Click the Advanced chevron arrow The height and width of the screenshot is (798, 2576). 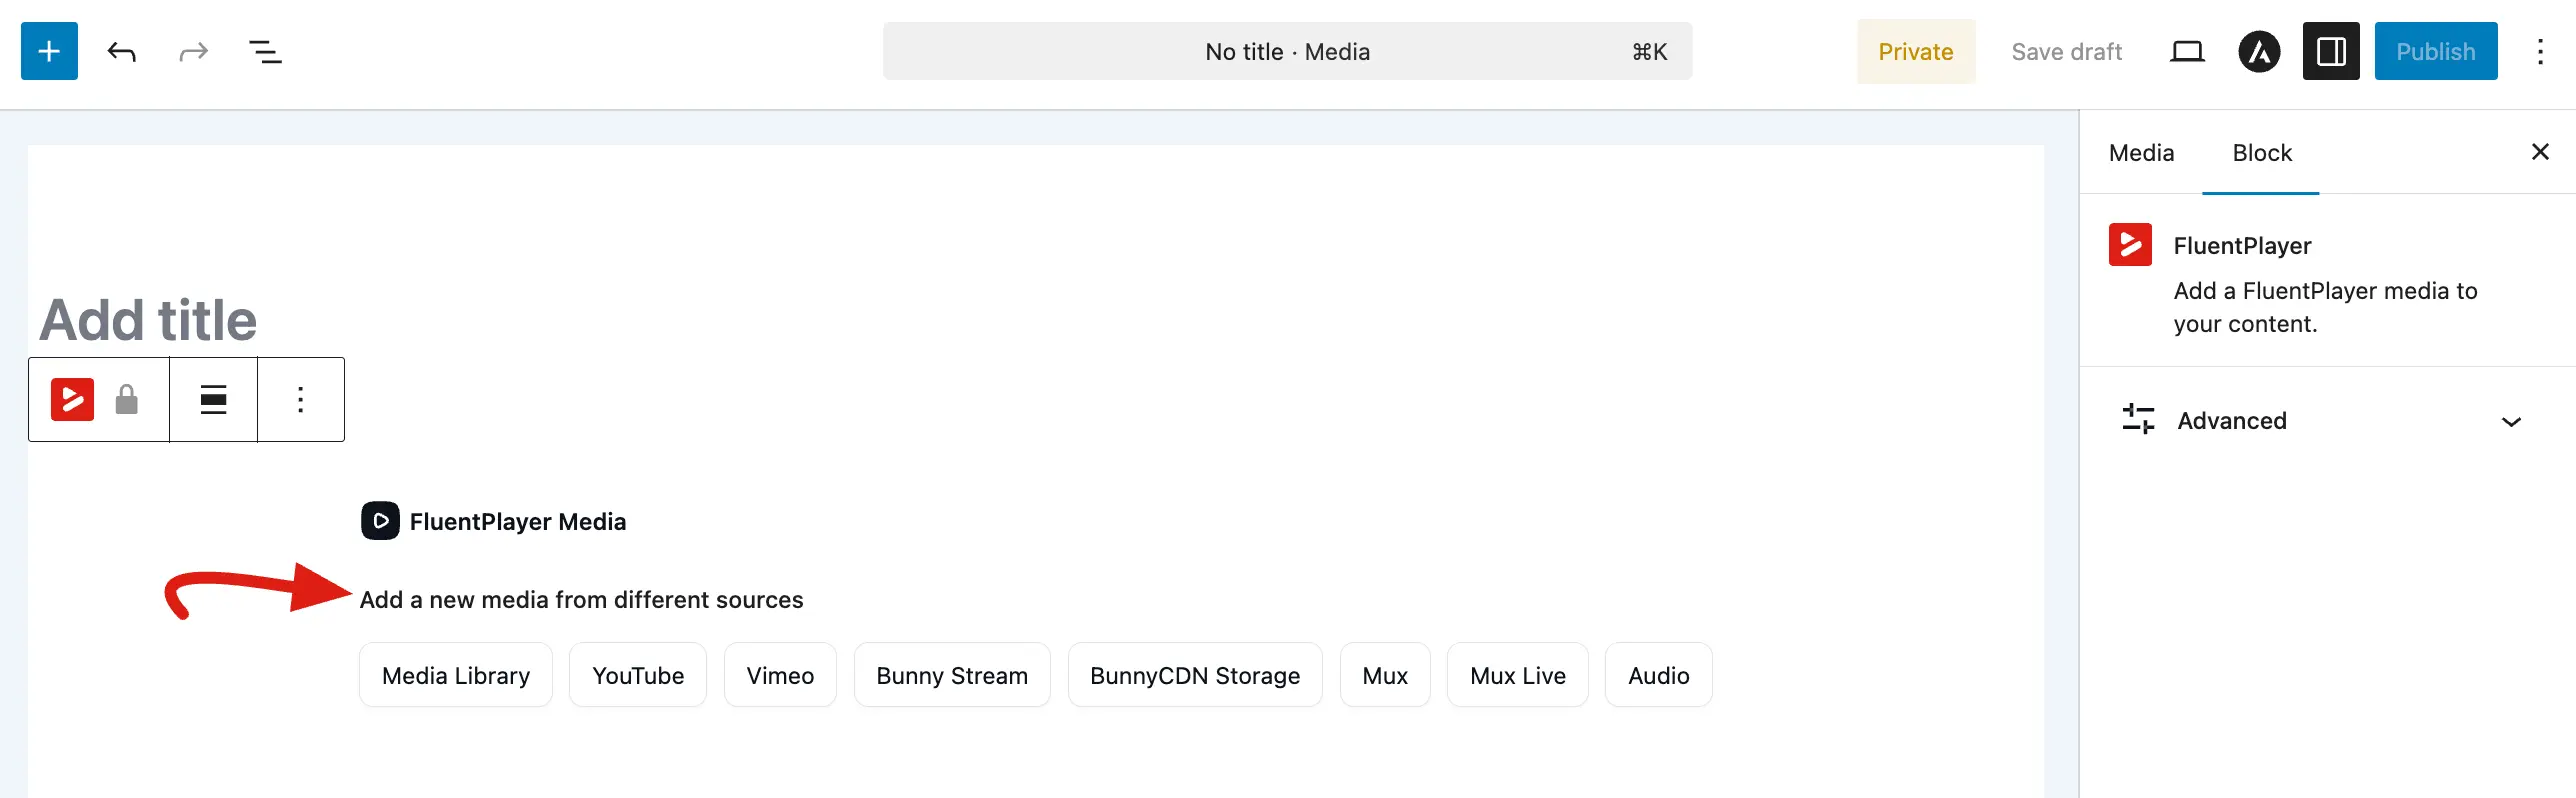(x=2511, y=421)
